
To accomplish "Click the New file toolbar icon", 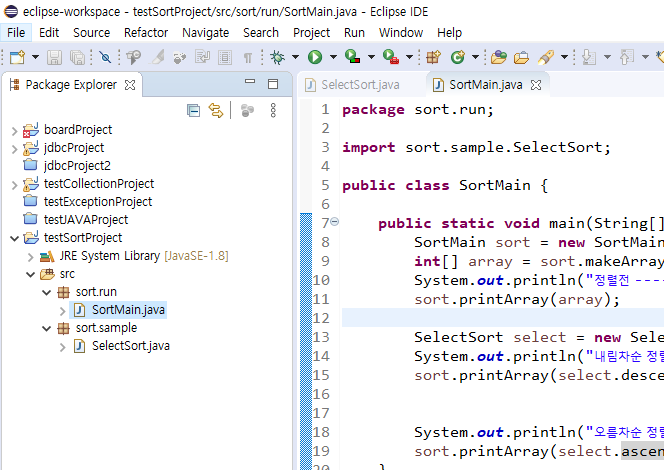I will [16, 58].
